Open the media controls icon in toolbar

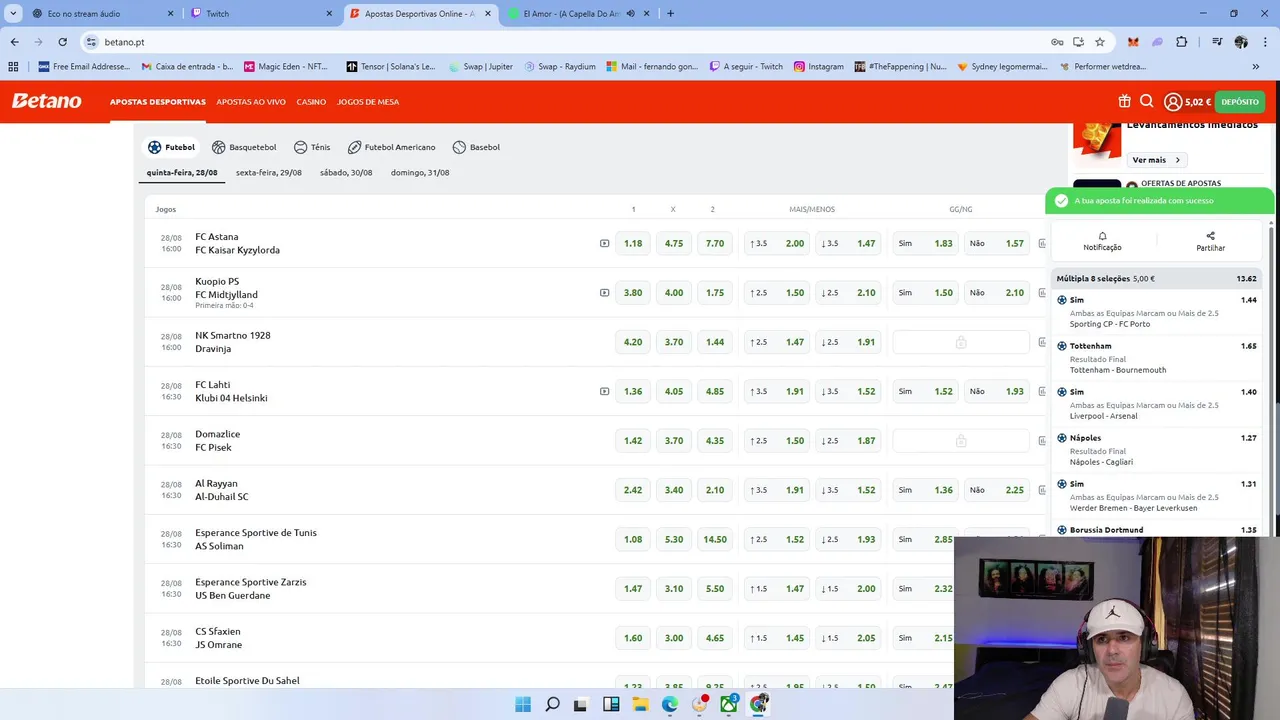click(x=1217, y=42)
